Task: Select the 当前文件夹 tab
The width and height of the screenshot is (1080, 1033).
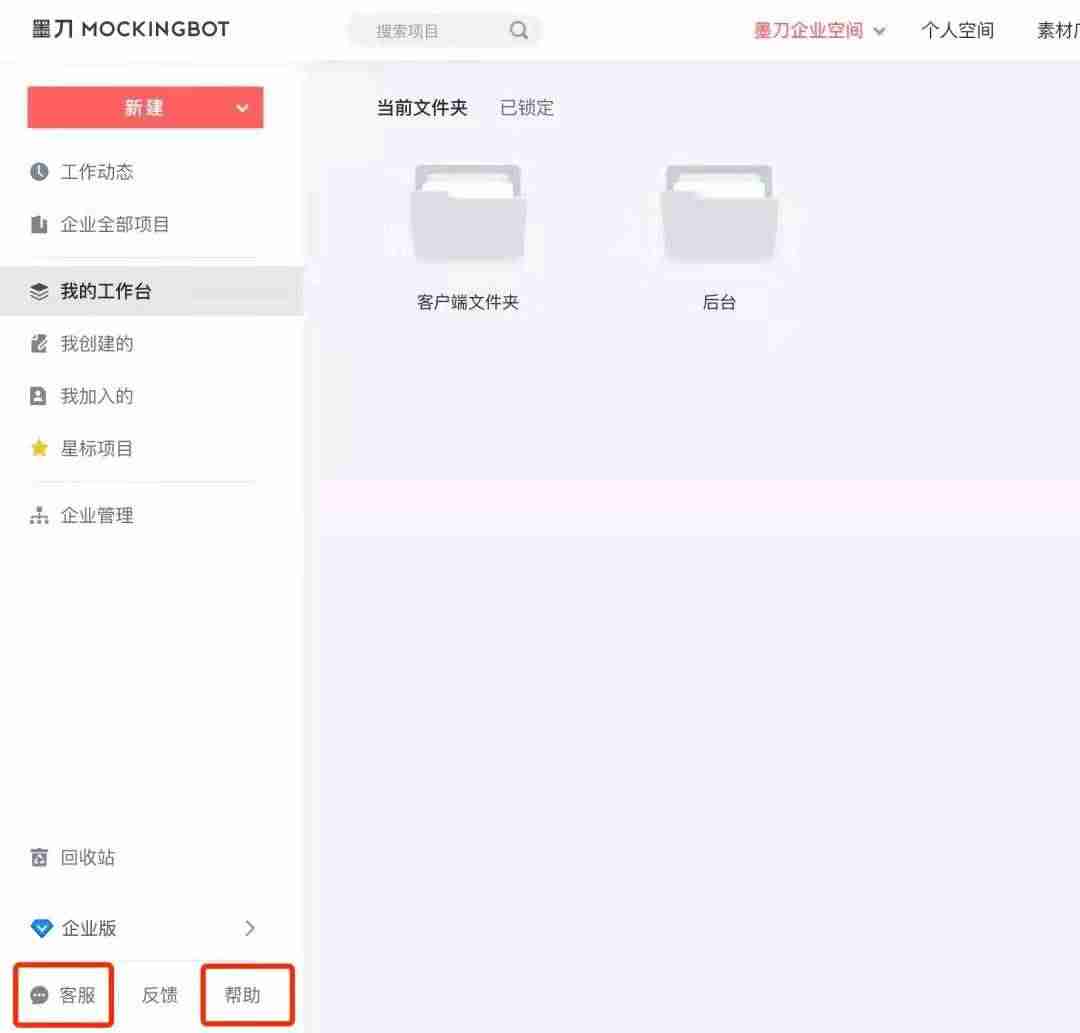Action: 422,108
